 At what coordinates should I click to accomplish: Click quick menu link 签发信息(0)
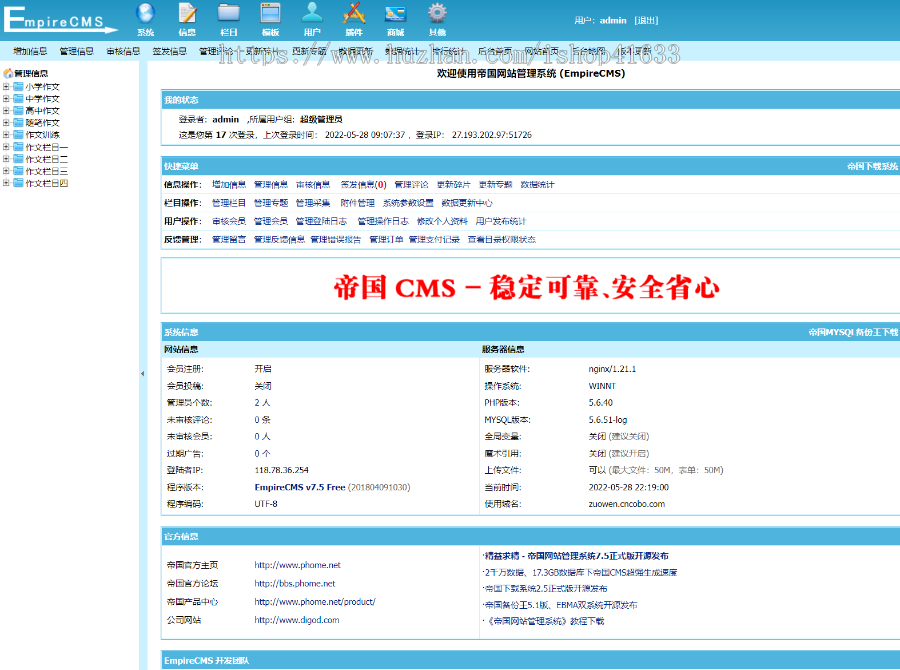click(363, 185)
